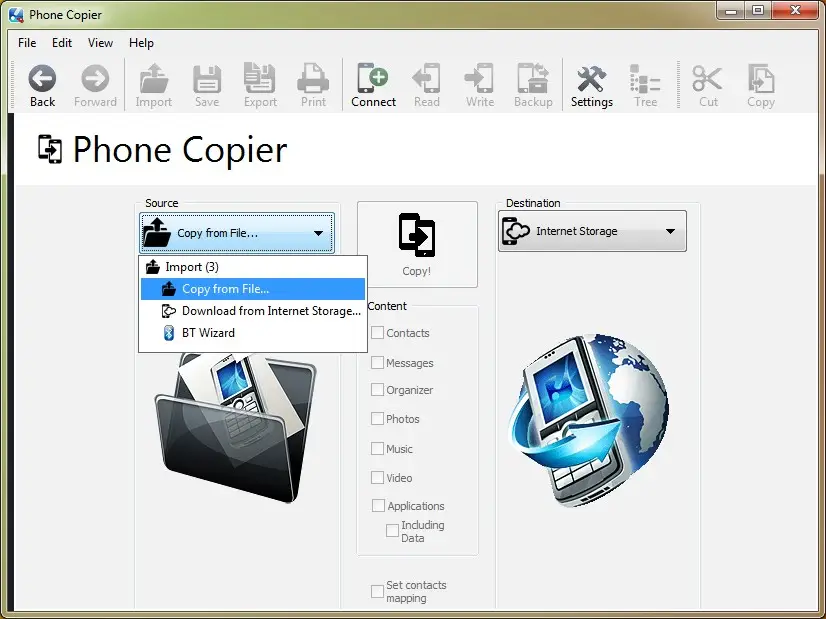Click the globe phone Internet Storage image
The image size is (826, 619).
tap(588, 420)
